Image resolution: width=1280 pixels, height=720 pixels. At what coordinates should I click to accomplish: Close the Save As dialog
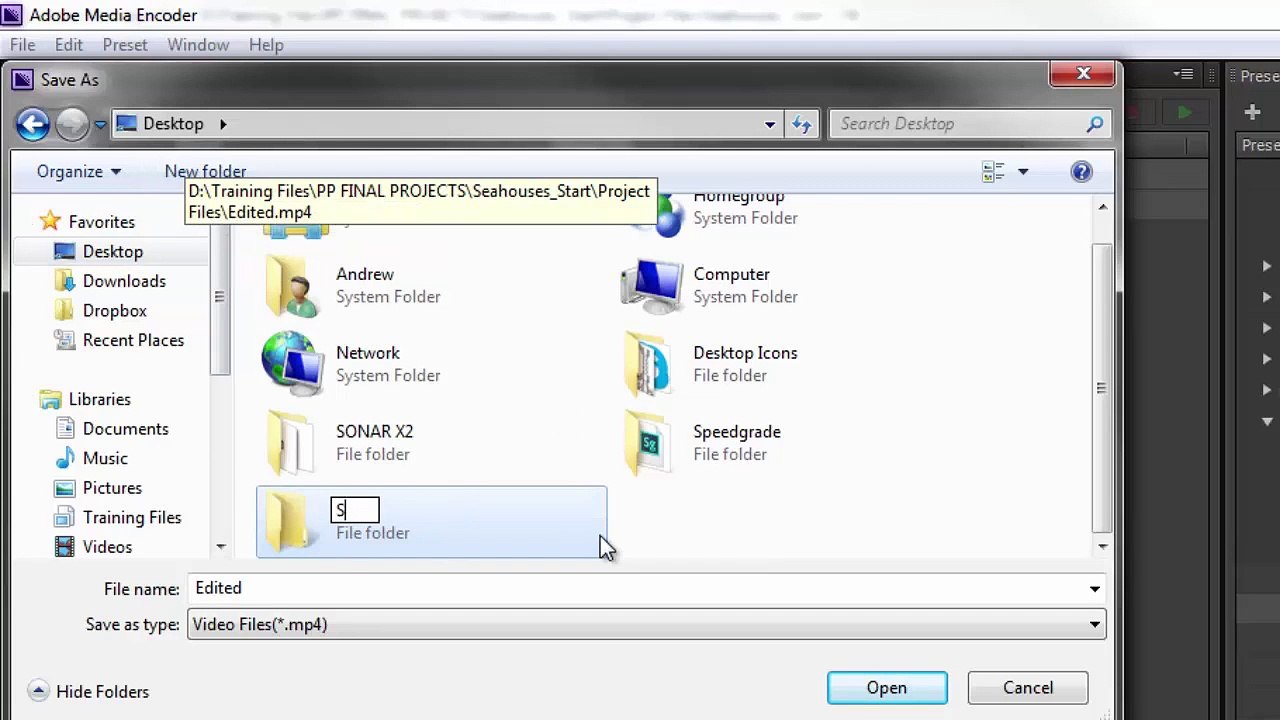pos(1083,74)
